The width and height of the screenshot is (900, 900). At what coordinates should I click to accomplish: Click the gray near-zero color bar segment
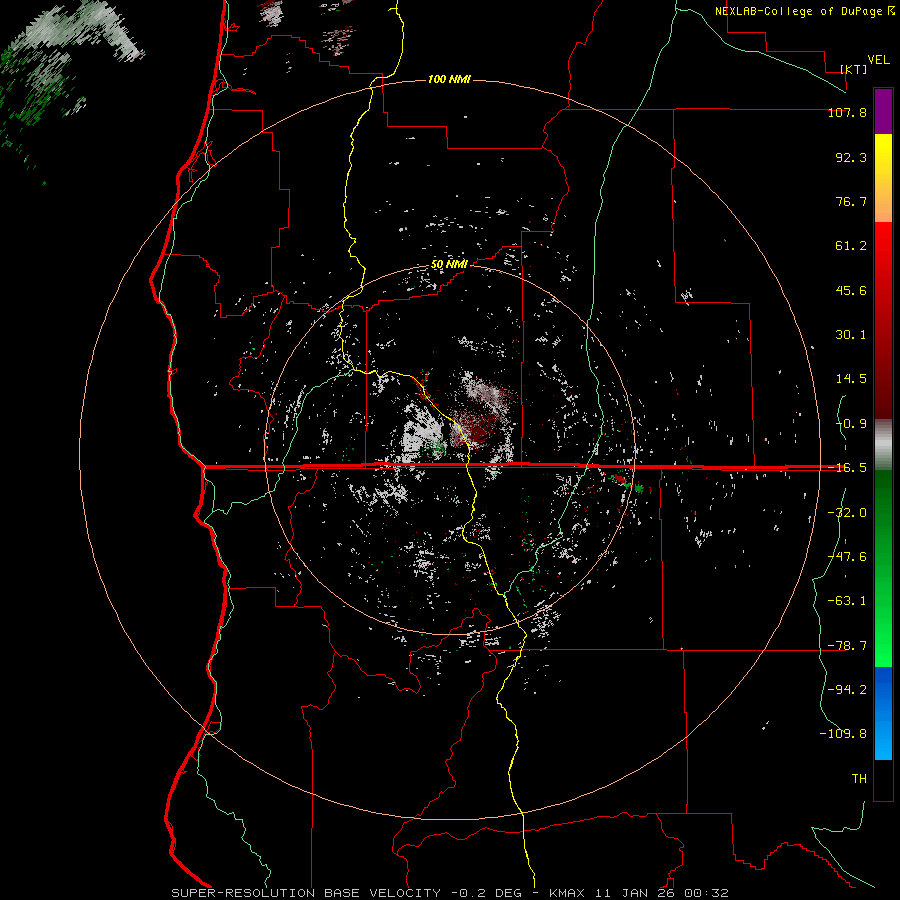pyautogui.click(x=883, y=444)
